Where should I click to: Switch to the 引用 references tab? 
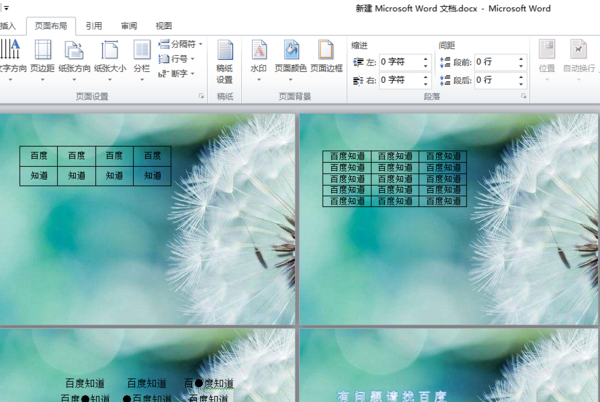pos(94,26)
